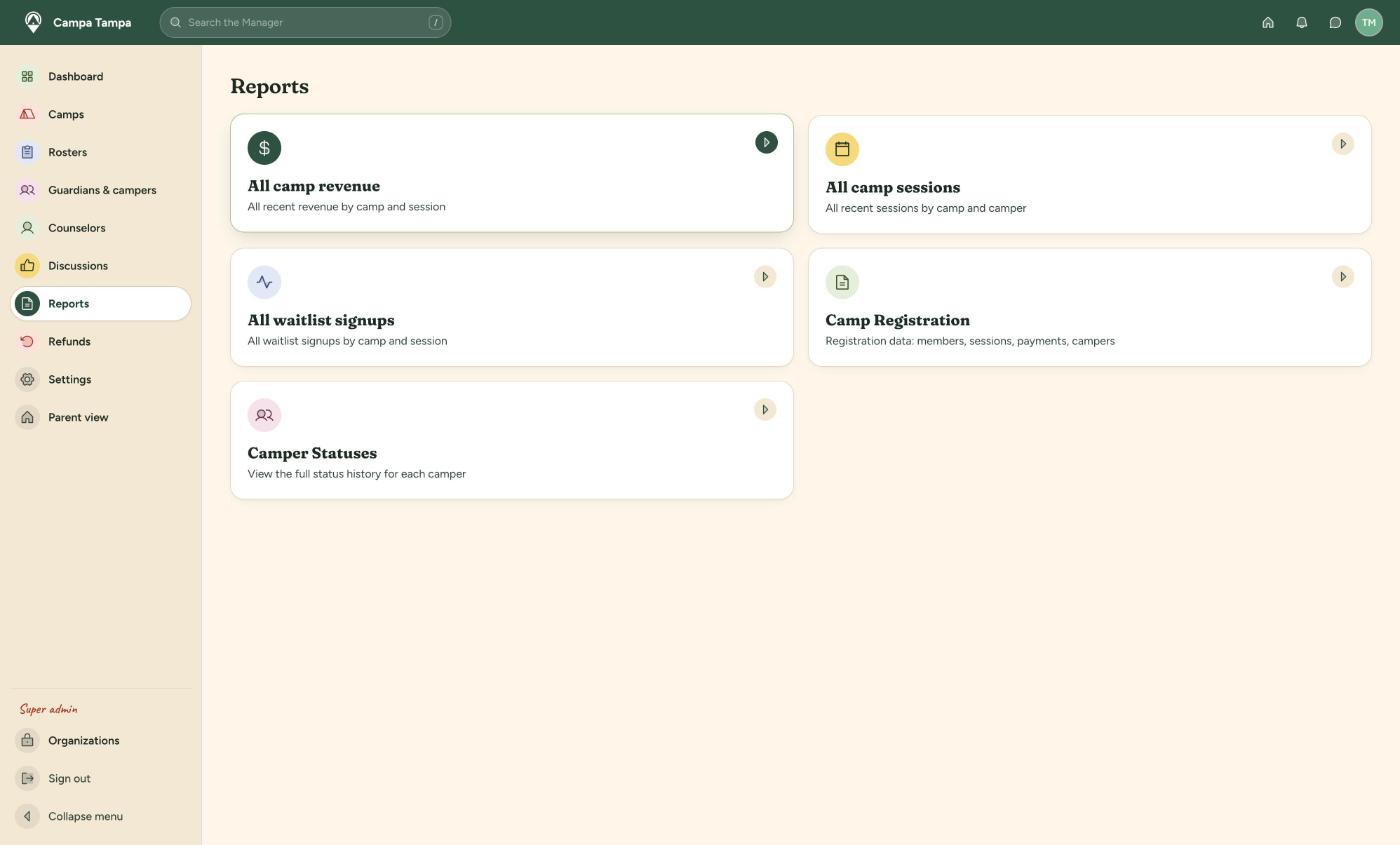This screenshot has height=845, width=1400.
Task: Run the All waitlist signups report arrow
Action: (765, 277)
